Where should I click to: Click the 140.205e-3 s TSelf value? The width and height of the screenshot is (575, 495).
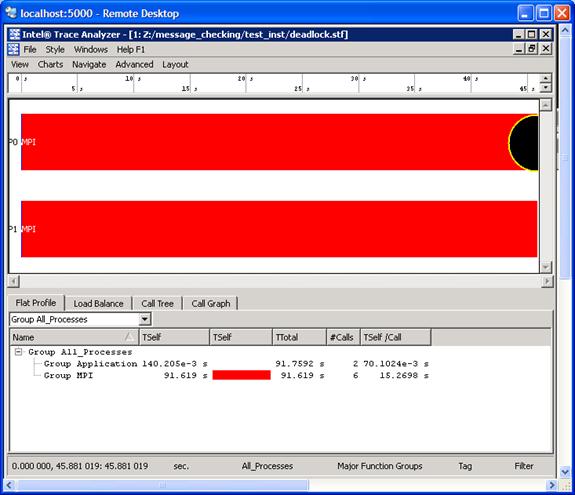[175, 364]
